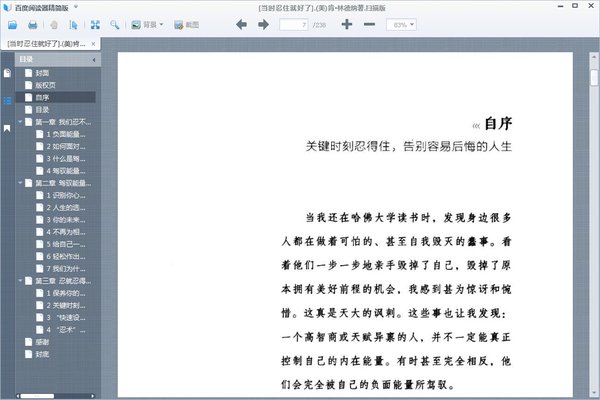Collapse the 第三章 chapter tree node

(21, 281)
